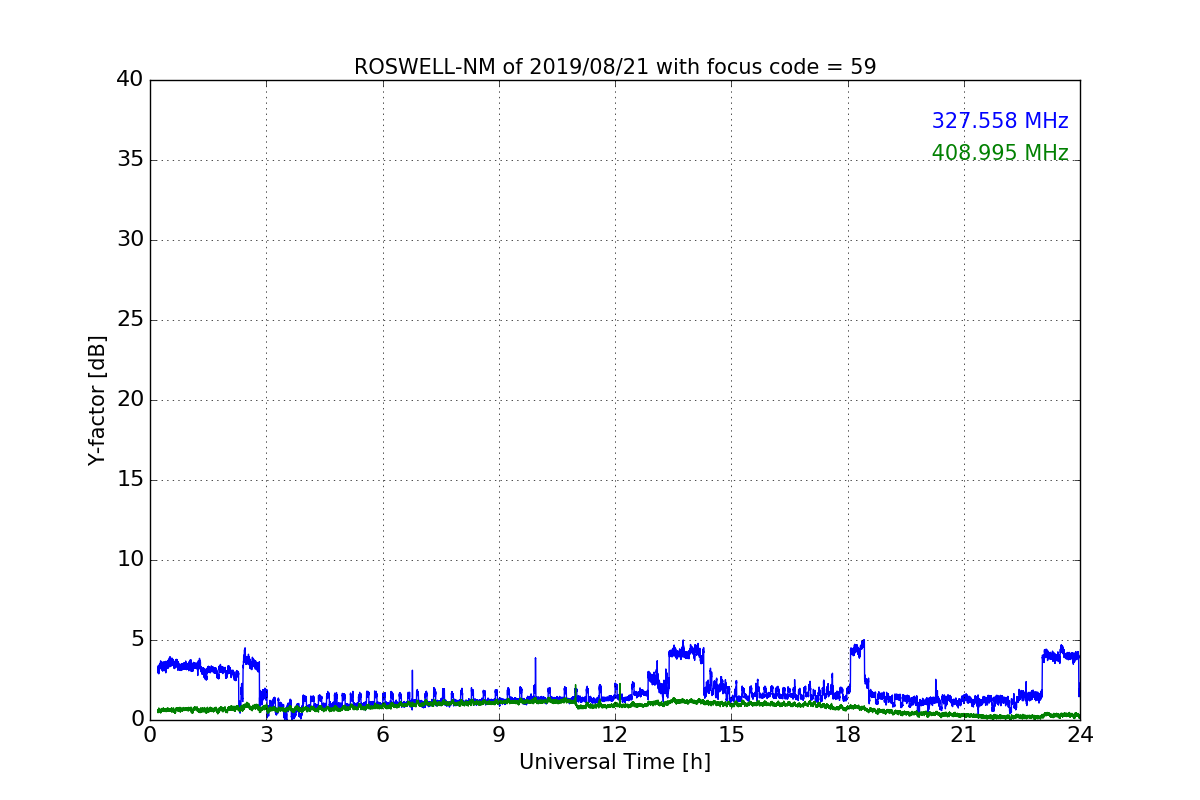Viewport: 1200px width, 800px height.
Task: Click the plot title 'ROSWELL-NM of 2019/08/21 with focus code = 59'
Action: coord(615,67)
